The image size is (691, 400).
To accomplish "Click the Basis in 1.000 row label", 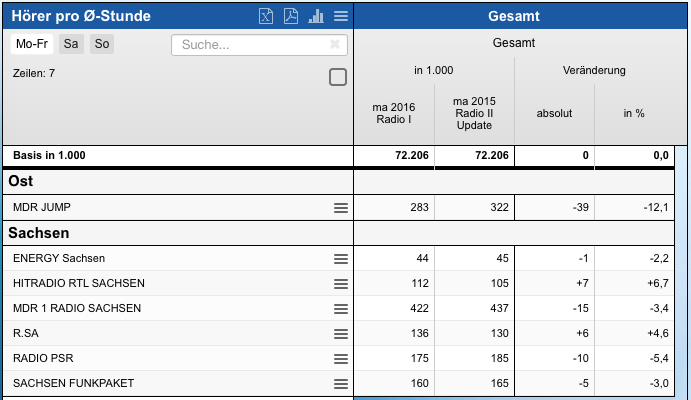I will click(x=49, y=156).
